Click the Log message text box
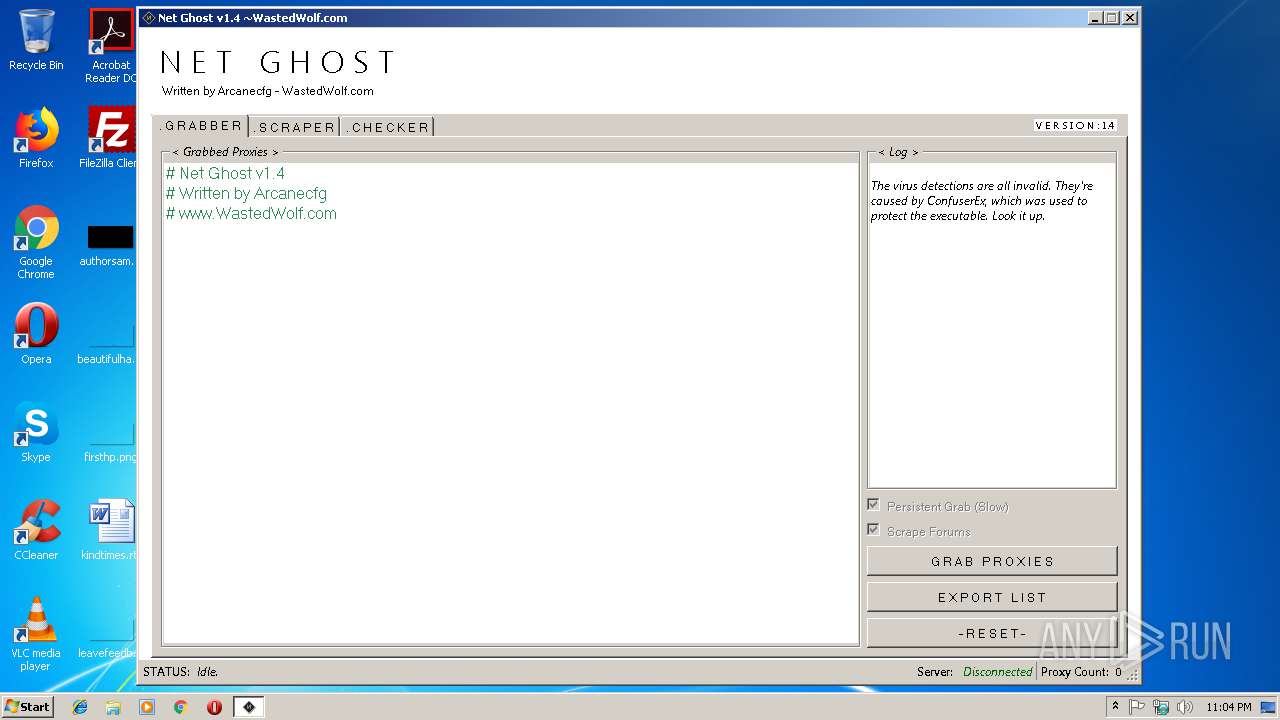This screenshot has width=1280, height=720. pyautogui.click(x=992, y=325)
